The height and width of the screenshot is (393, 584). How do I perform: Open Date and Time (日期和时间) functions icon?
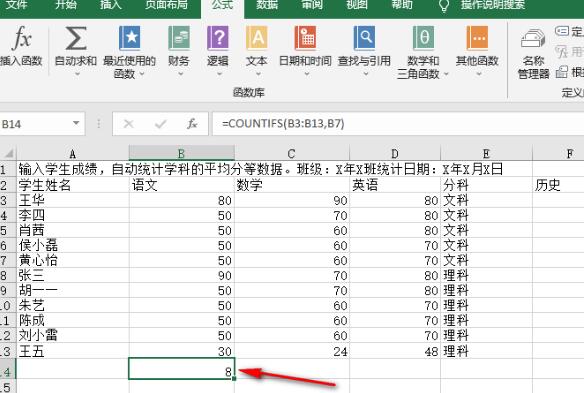coord(305,38)
